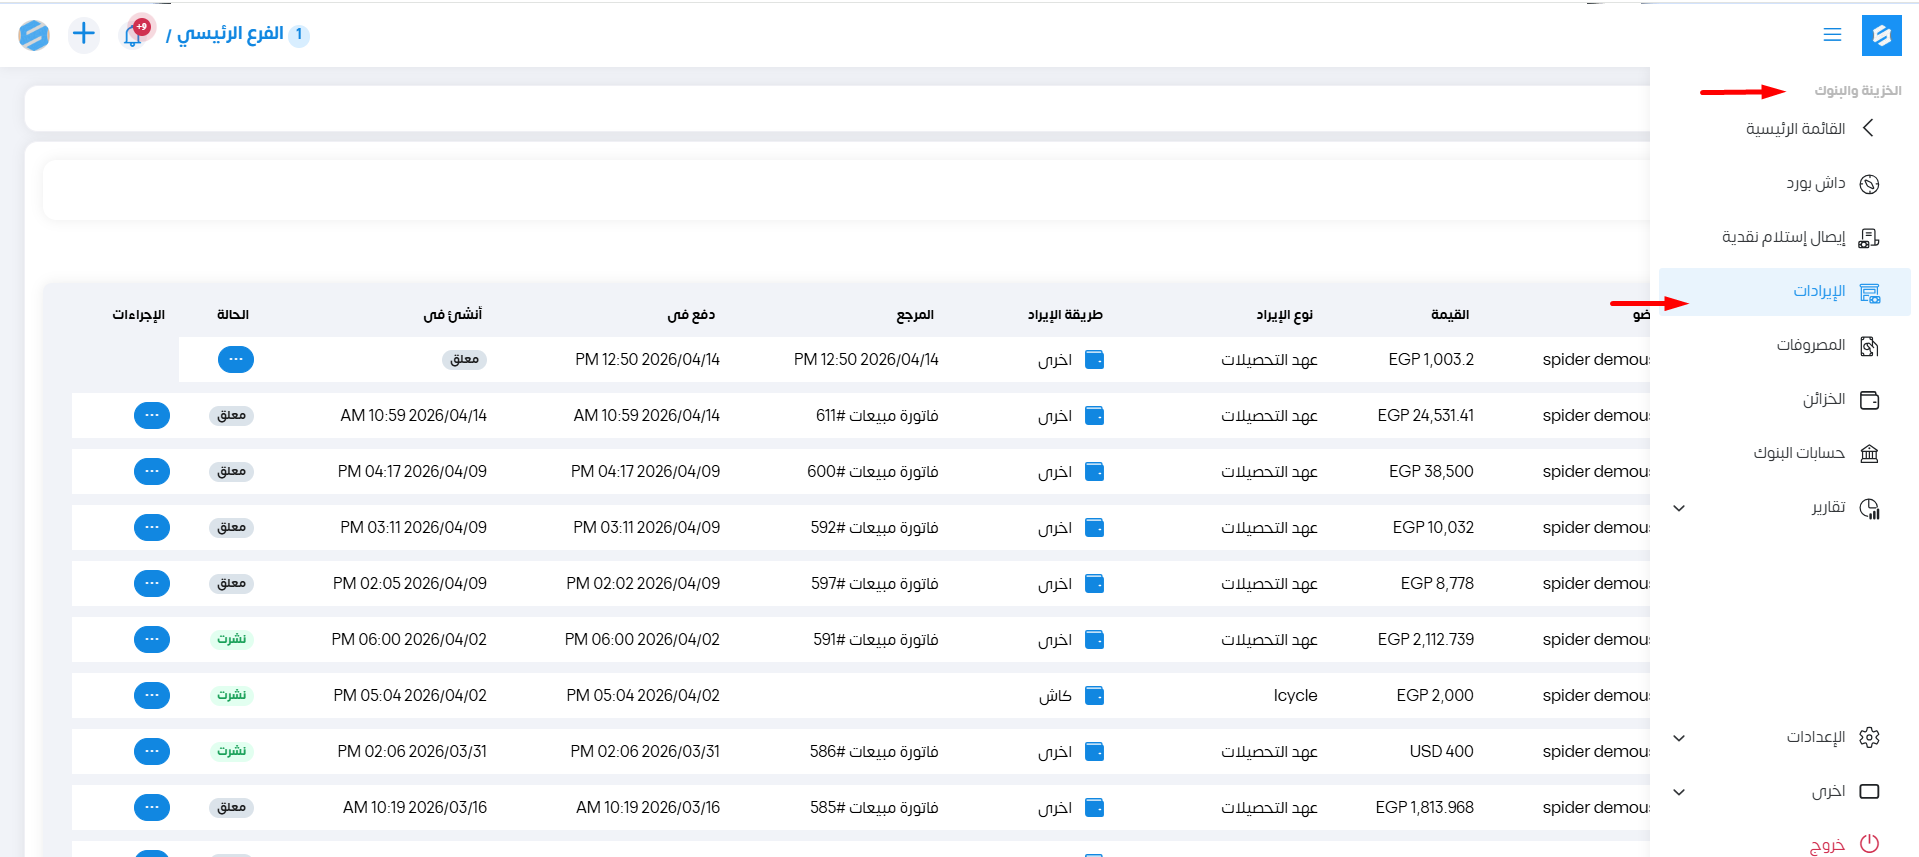Expand the تقارير reports submenu
Screen dimensions: 1919x857
coord(1680,508)
